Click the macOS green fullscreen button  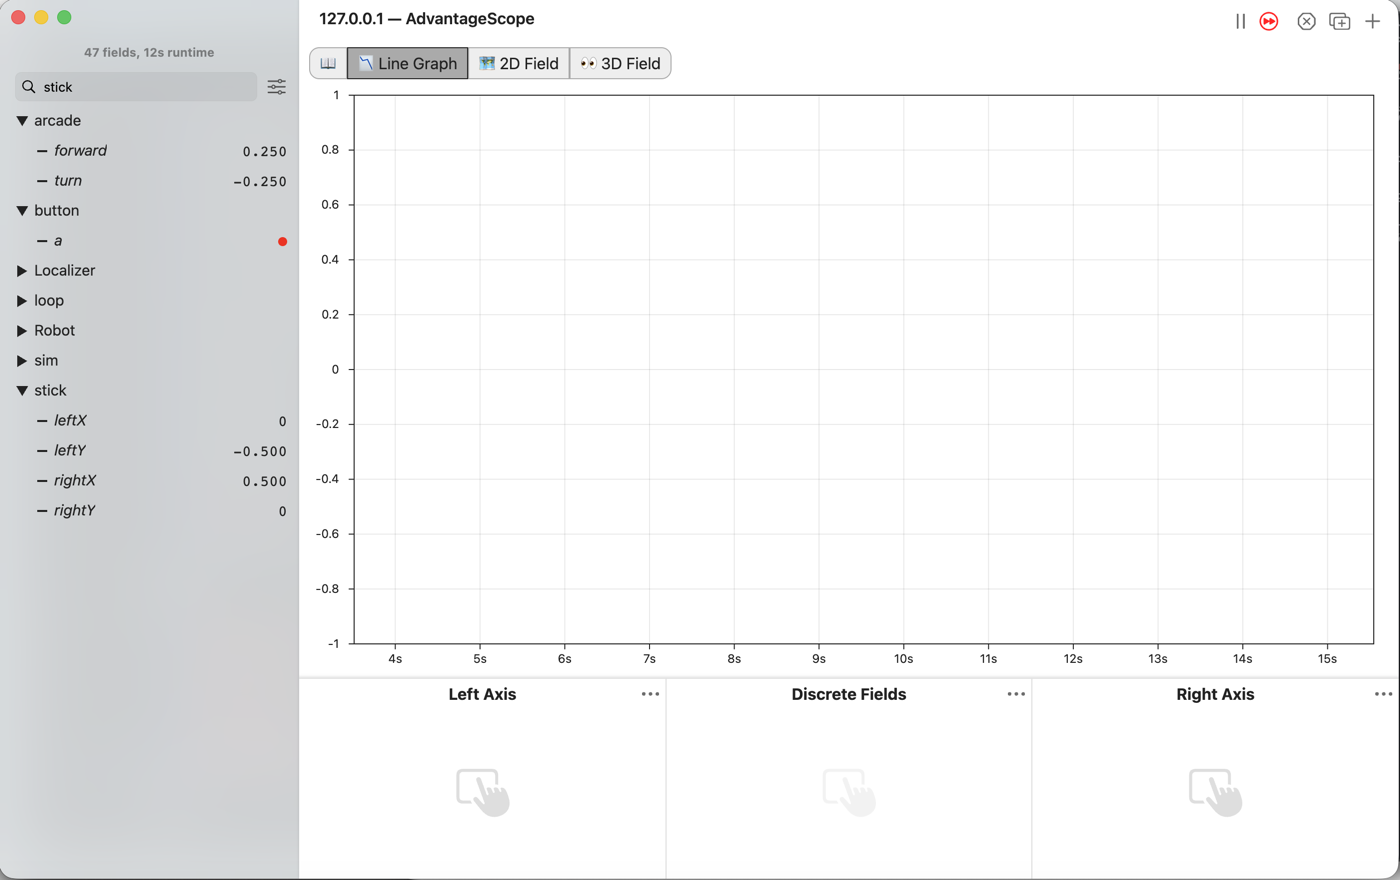[64, 17]
